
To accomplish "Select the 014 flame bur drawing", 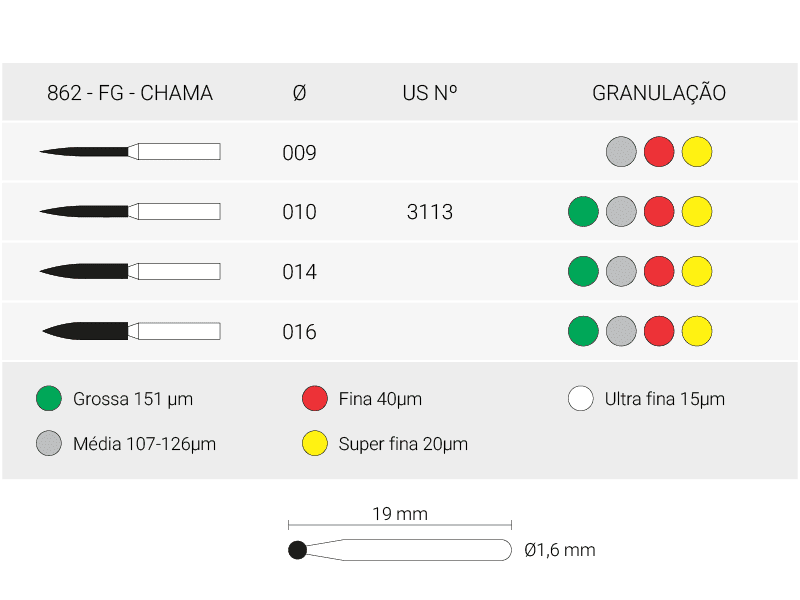I will (x=130, y=271).
